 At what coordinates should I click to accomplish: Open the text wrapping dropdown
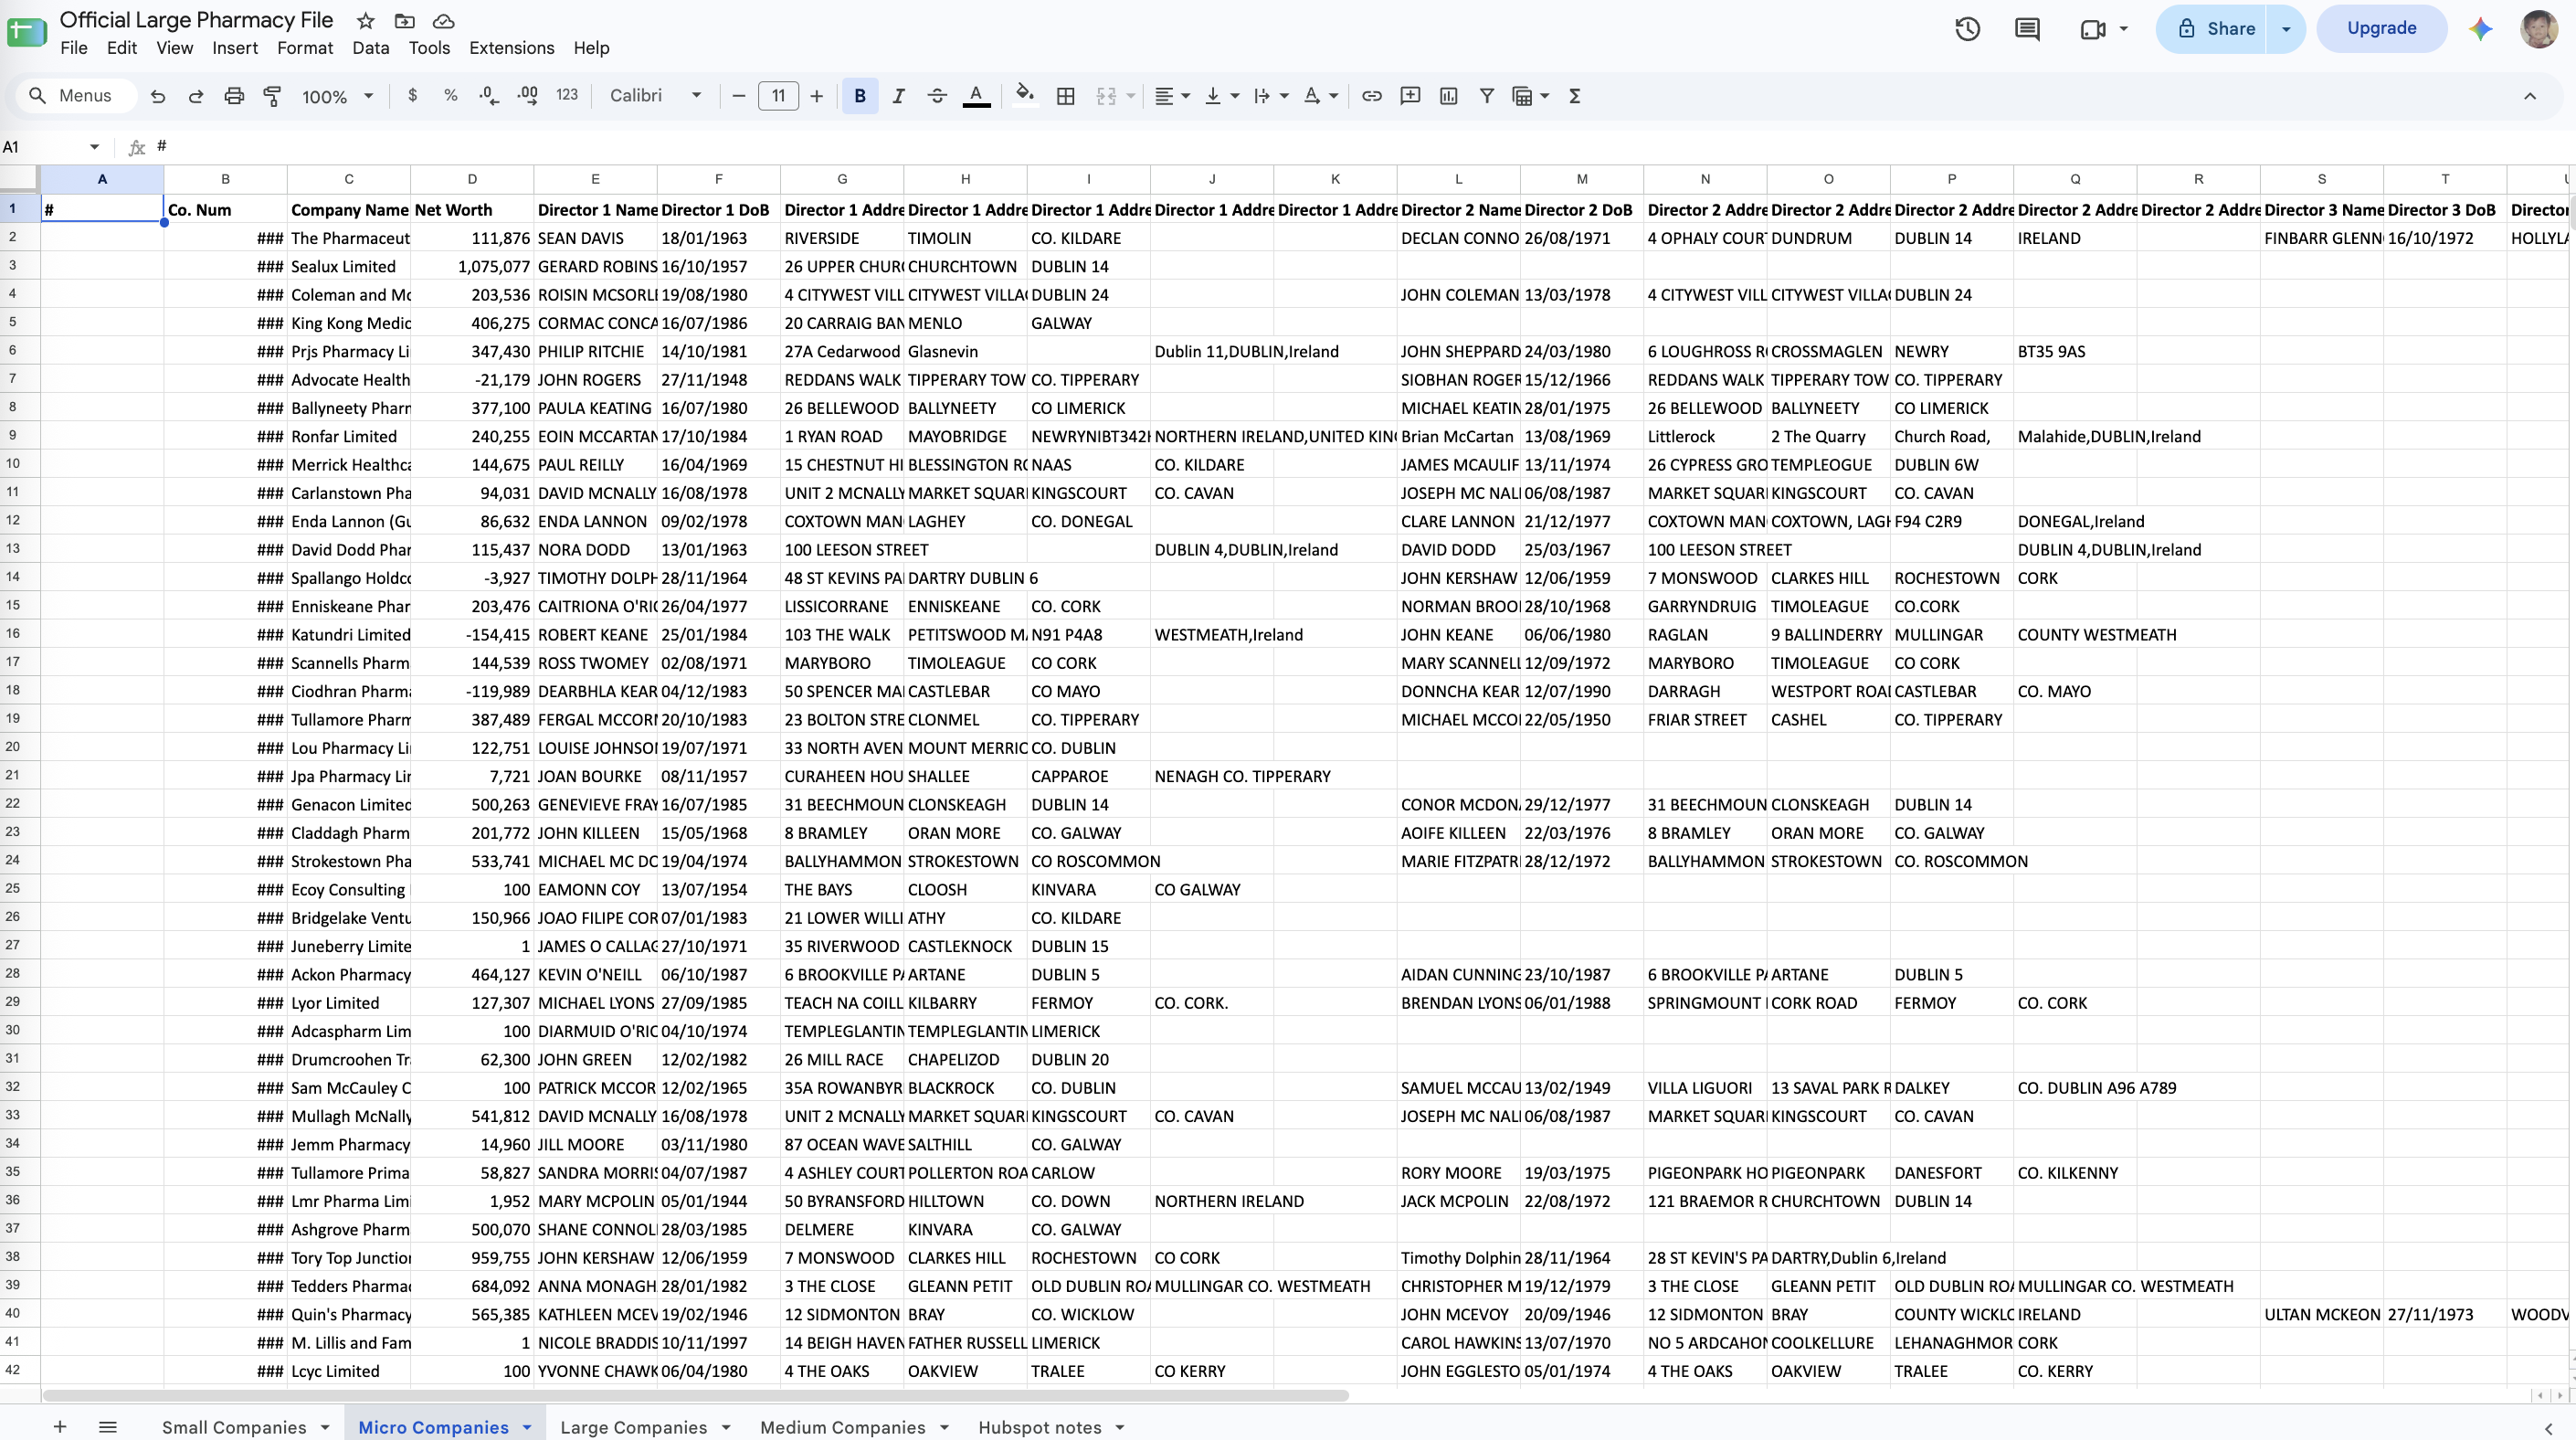point(1270,96)
